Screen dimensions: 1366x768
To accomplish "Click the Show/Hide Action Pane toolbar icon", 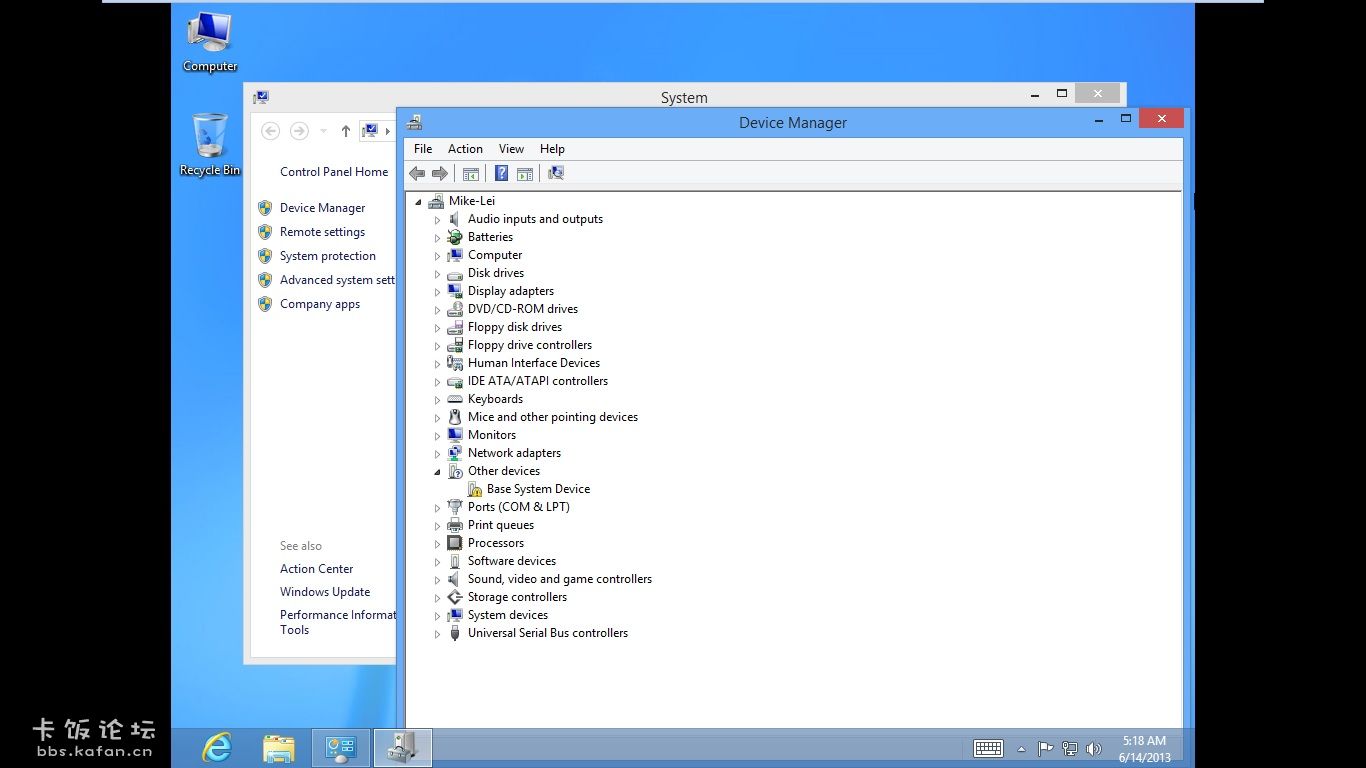I will pyautogui.click(x=525, y=173).
